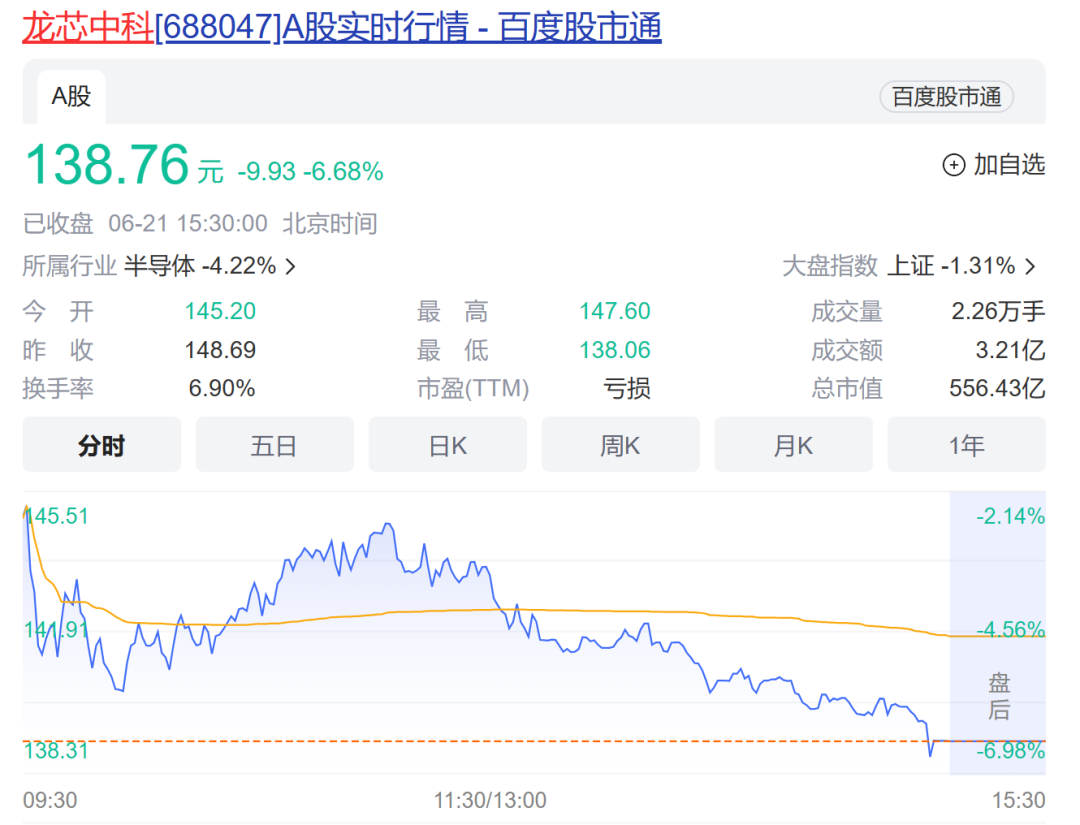Viewport: 1080px width, 825px height.
Task: Expand the 上证 index chevron arrow
Action: click(1030, 267)
